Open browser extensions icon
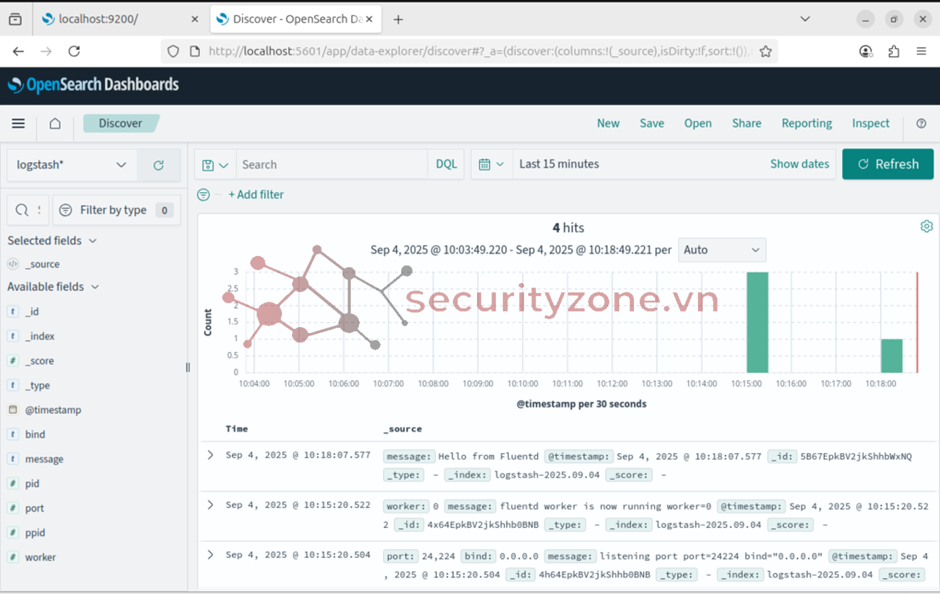The image size is (940, 594). coord(894,52)
